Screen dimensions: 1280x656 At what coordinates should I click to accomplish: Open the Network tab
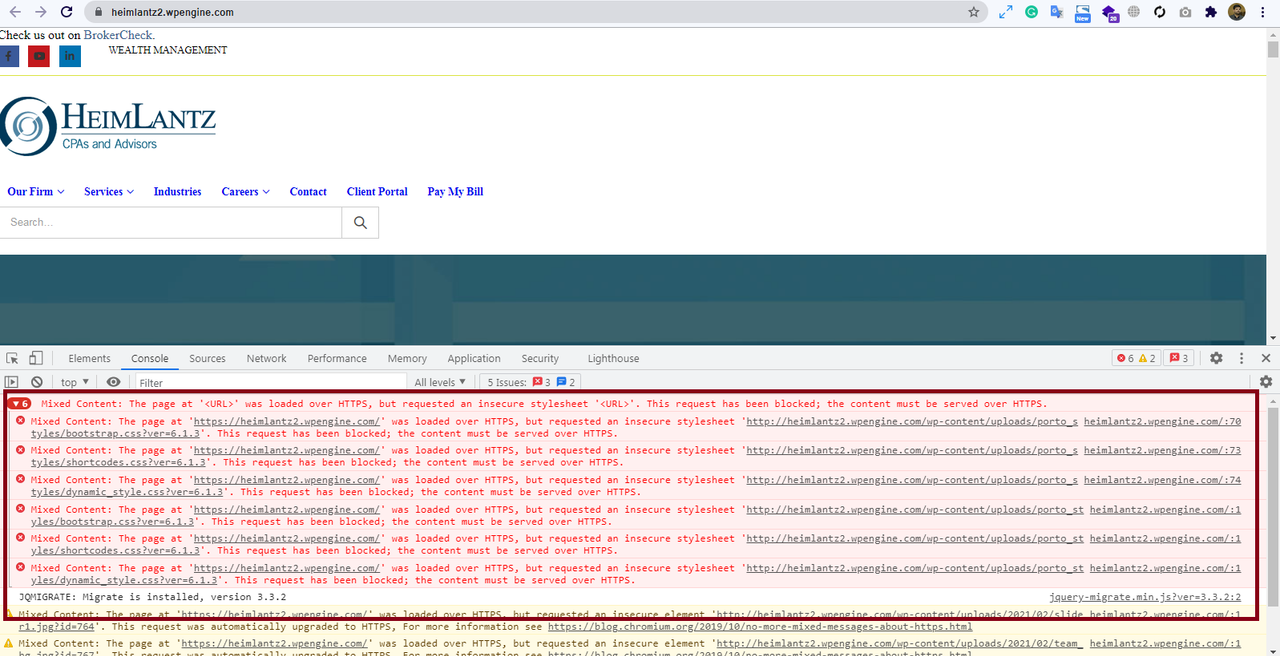click(x=266, y=358)
